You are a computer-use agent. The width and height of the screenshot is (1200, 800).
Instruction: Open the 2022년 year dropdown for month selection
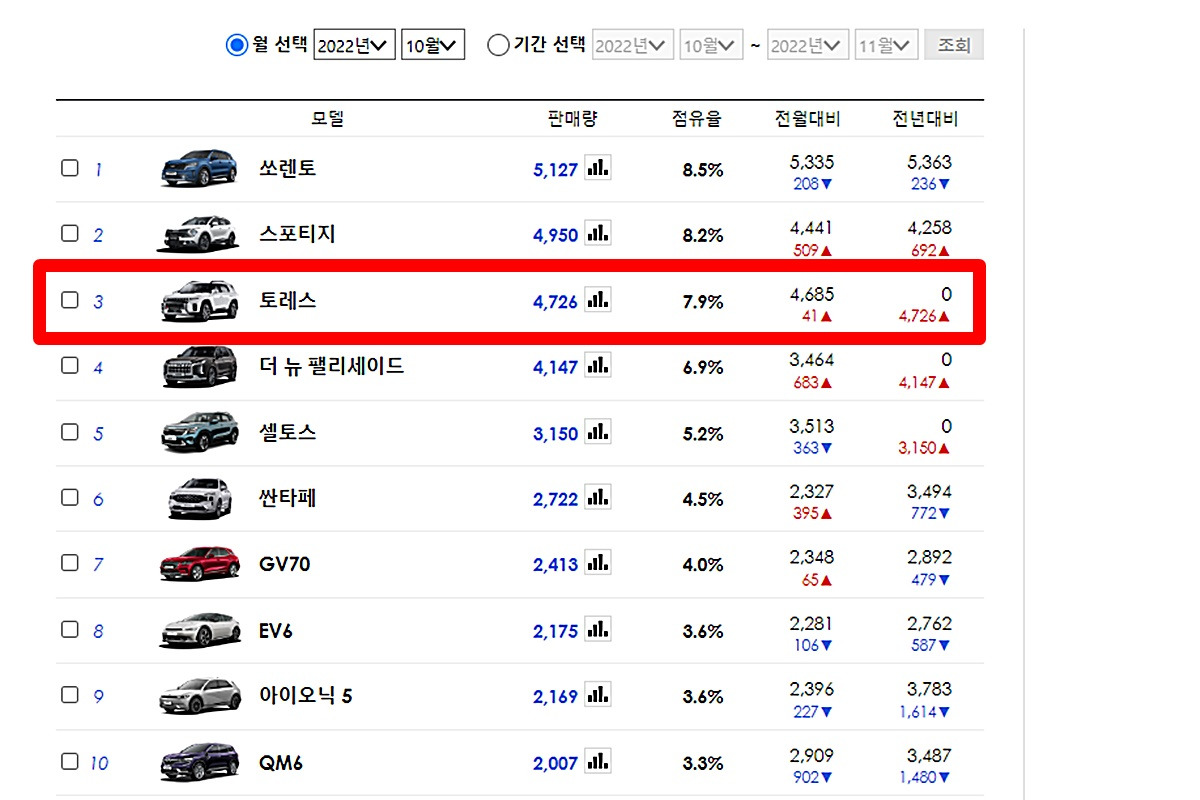pos(355,45)
